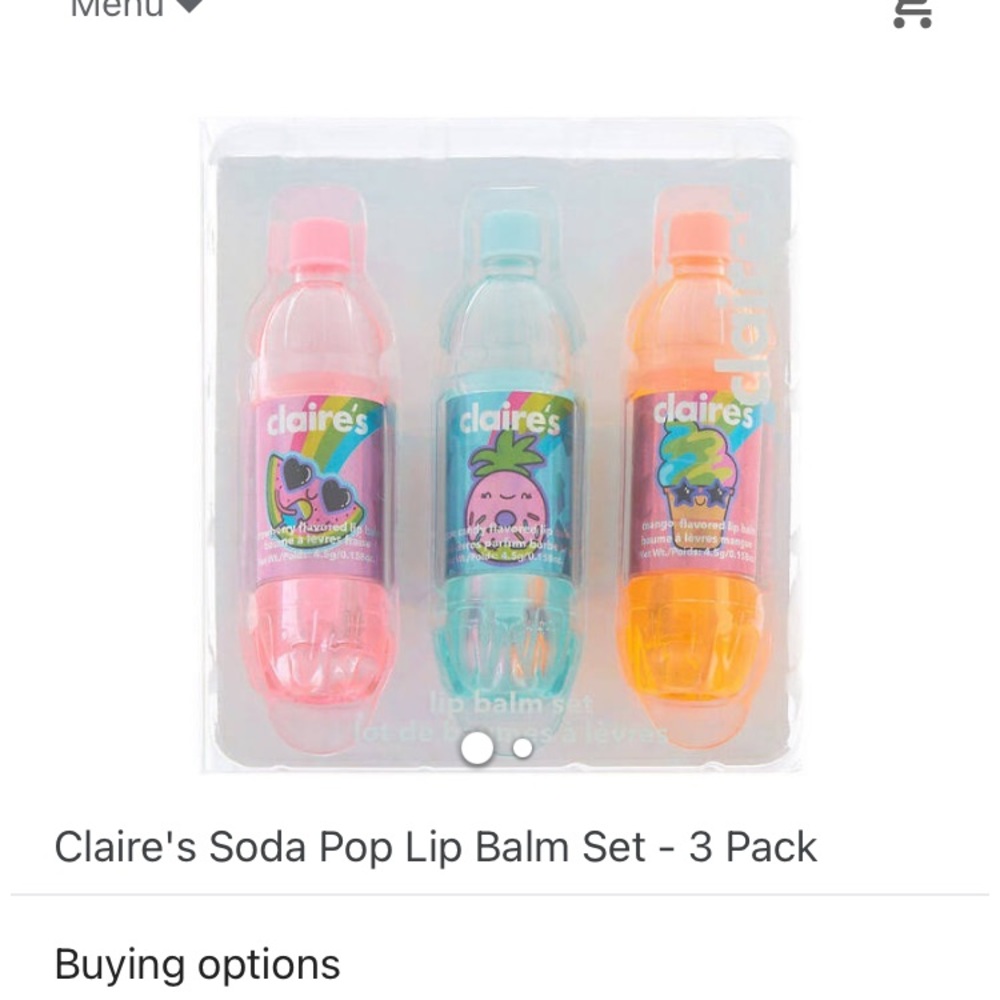Image resolution: width=1000 pixels, height=1000 pixels.
Task: Expand the Buying options section
Action: click(197, 964)
